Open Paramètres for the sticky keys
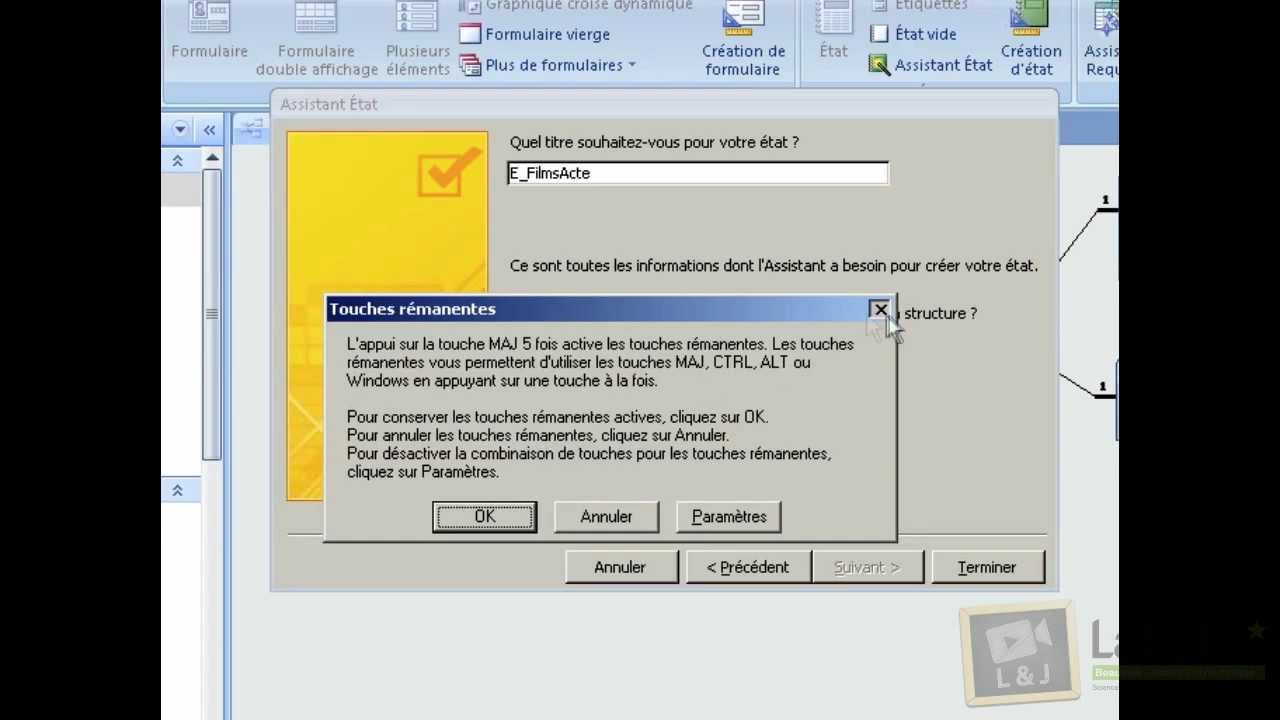 pyautogui.click(x=729, y=517)
